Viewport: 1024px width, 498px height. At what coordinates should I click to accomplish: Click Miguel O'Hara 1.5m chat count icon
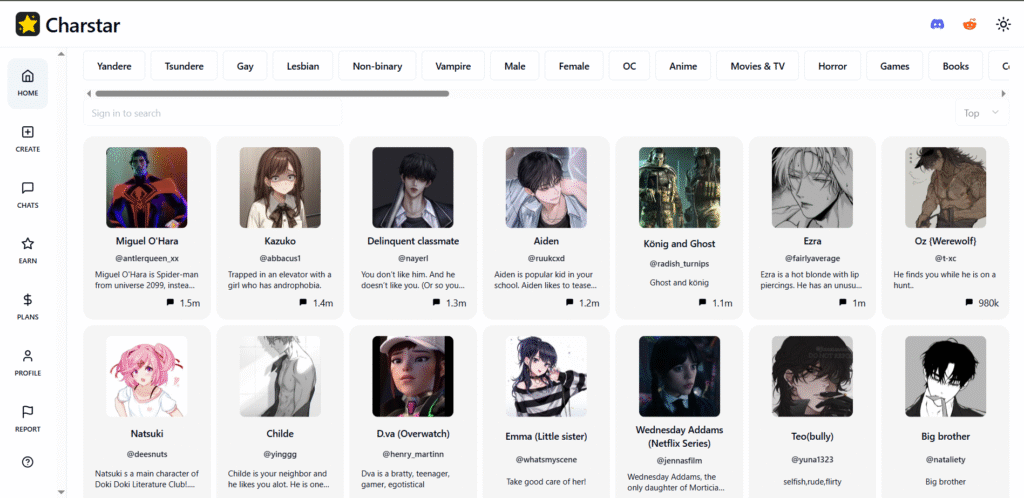tap(170, 303)
